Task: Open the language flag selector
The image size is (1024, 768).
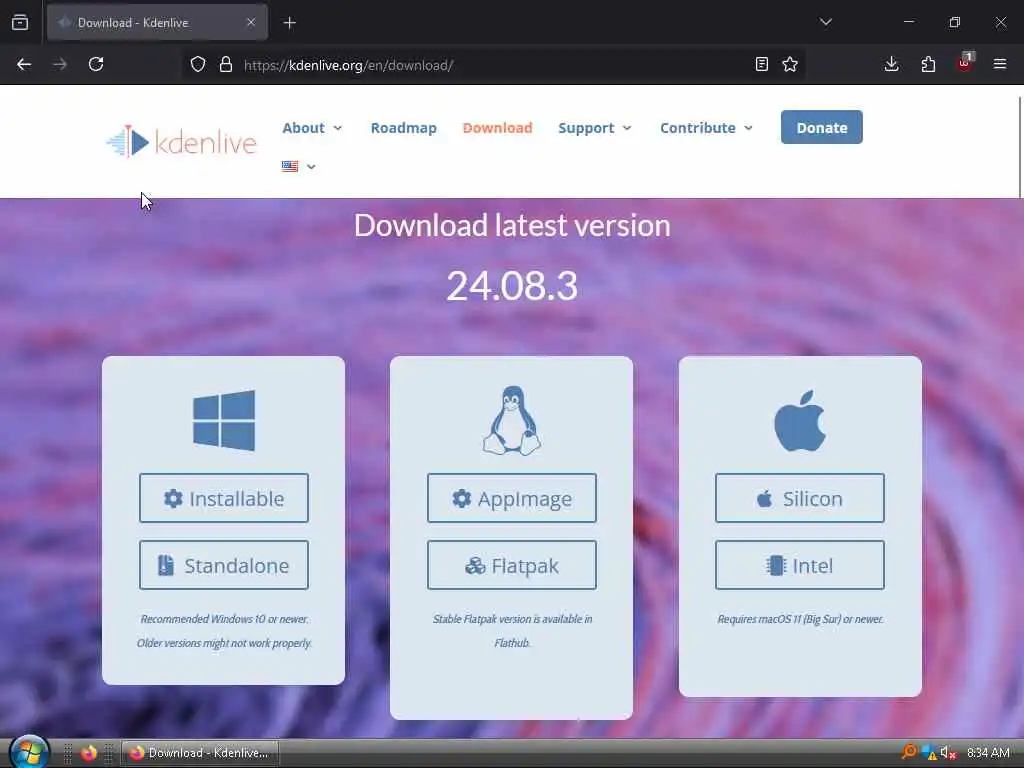Action: [x=298, y=167]
